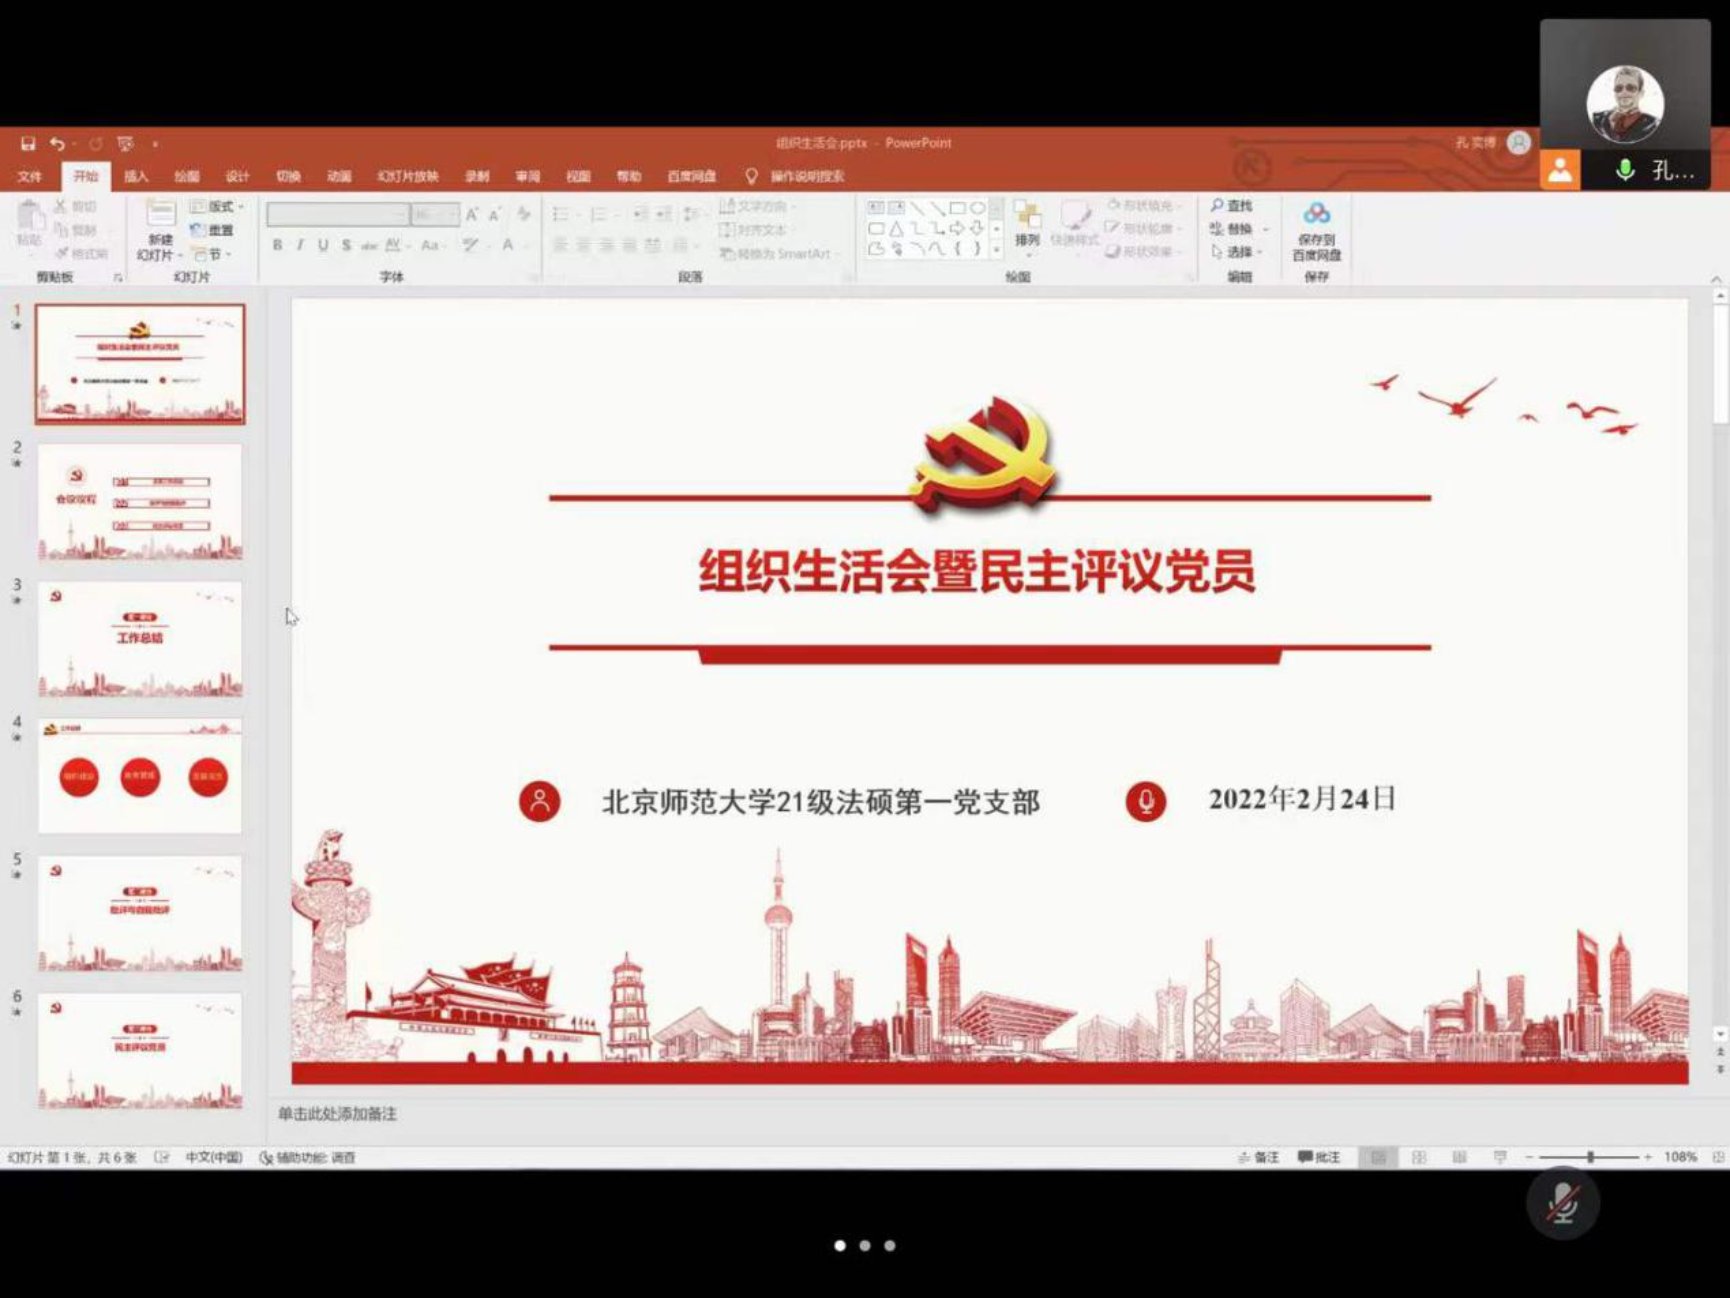This screenshot has height=1298, width=1730.
Task: Toggle the muted microphone button
Action: (1562, 1203)
